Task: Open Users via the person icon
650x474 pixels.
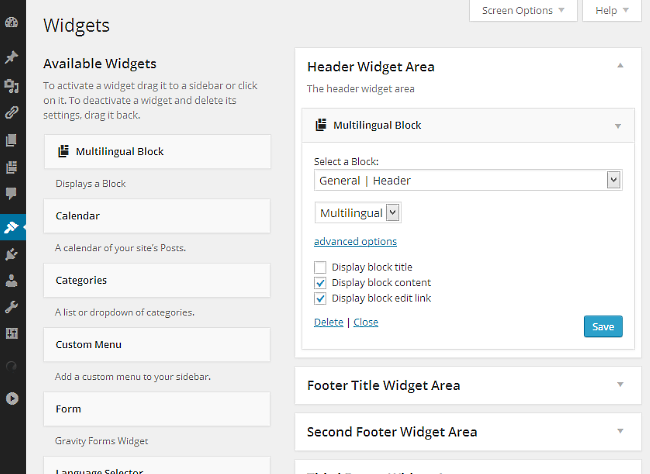Action: coord(12,281)
